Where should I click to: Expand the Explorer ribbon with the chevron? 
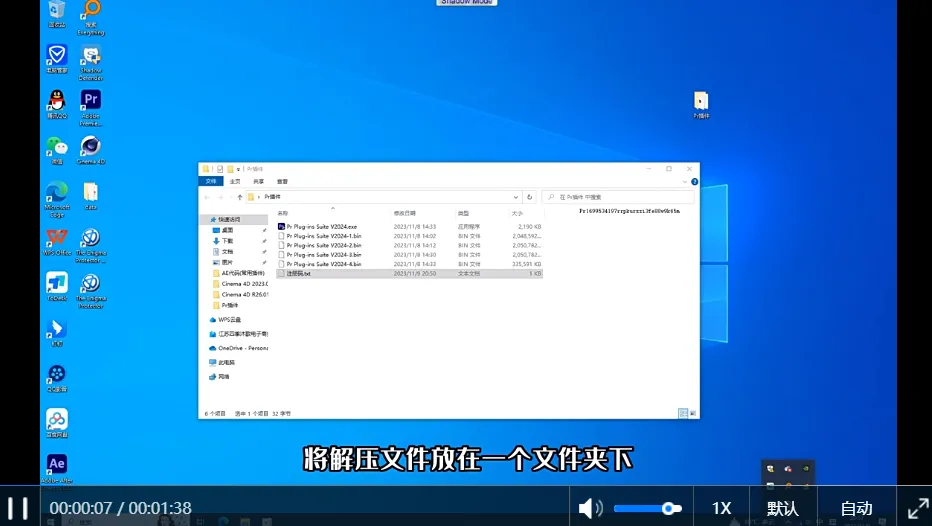tap(685, 182)
